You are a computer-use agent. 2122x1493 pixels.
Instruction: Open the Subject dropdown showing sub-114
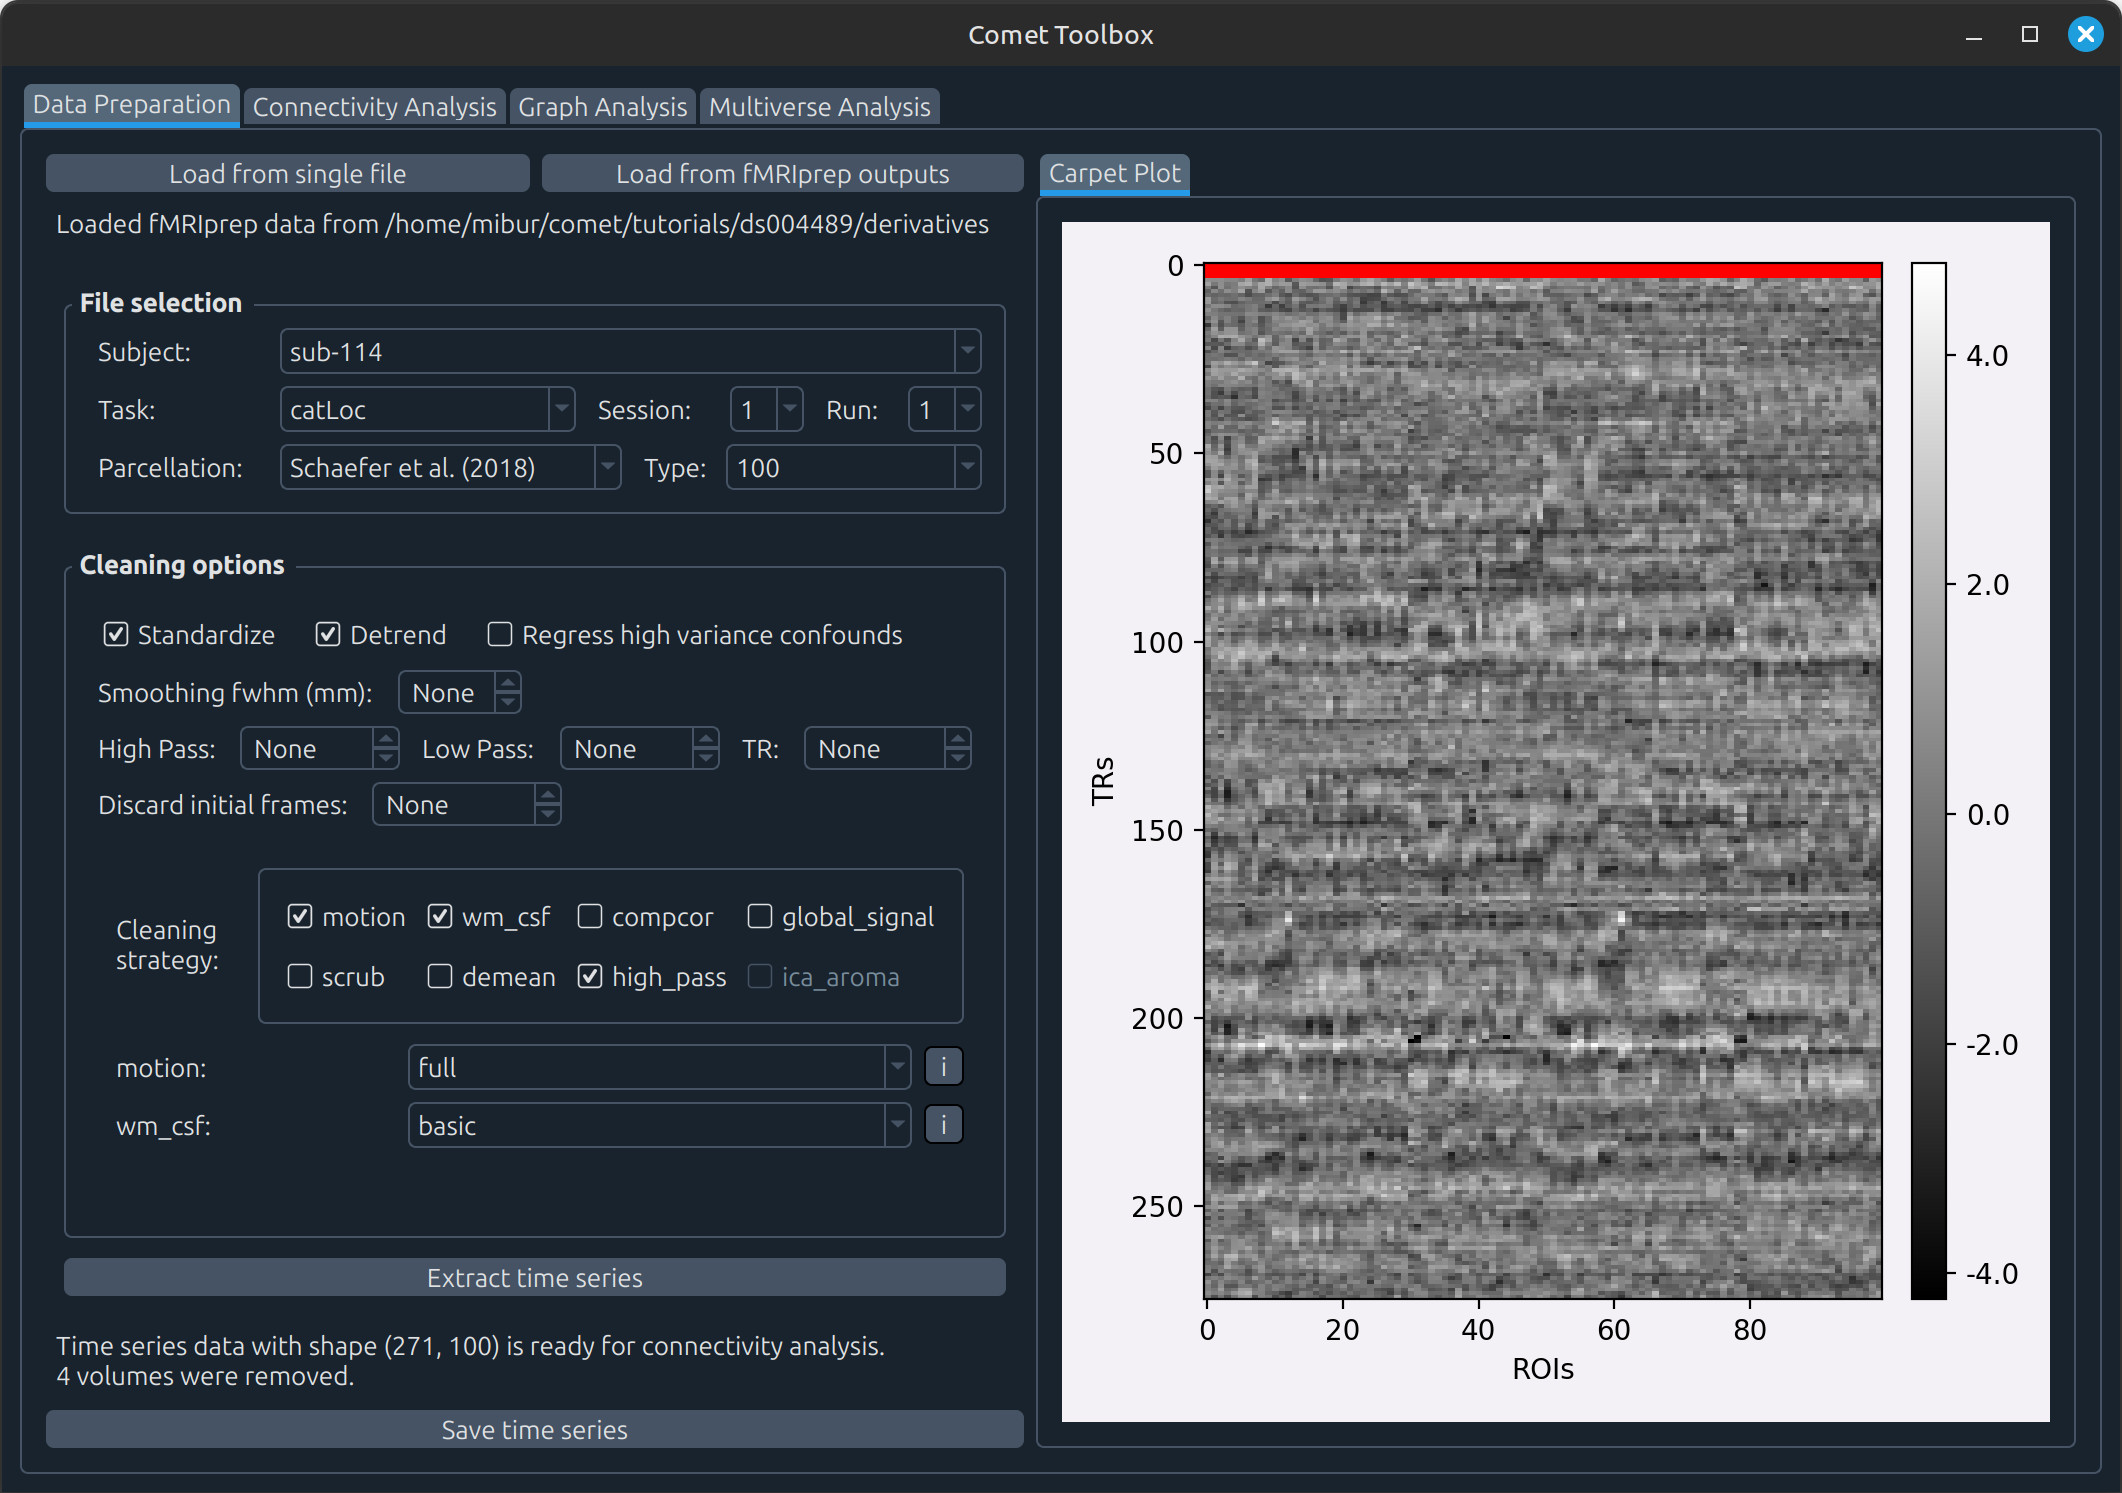630,352
